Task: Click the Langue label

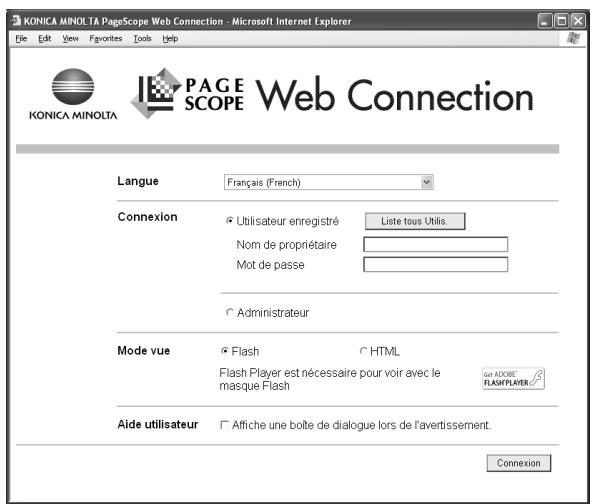Action: pos(138,181)
